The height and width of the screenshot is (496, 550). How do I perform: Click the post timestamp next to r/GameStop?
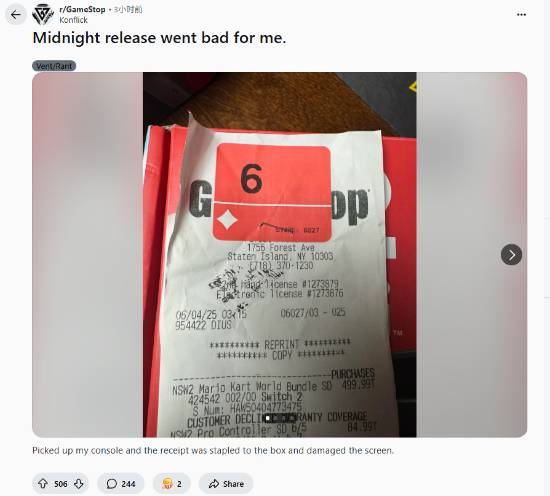coord(128,9)
